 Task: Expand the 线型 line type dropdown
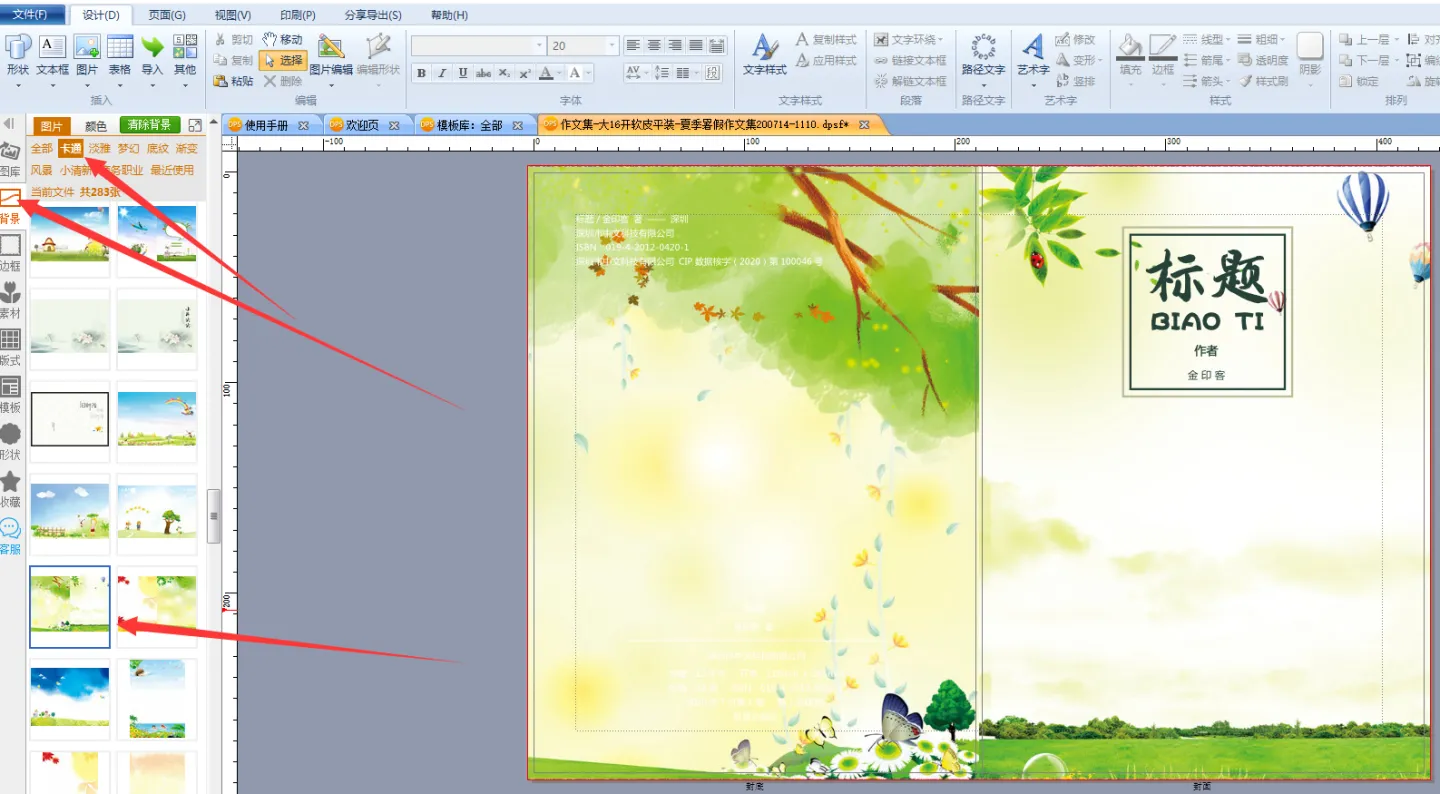point(1228,39)
